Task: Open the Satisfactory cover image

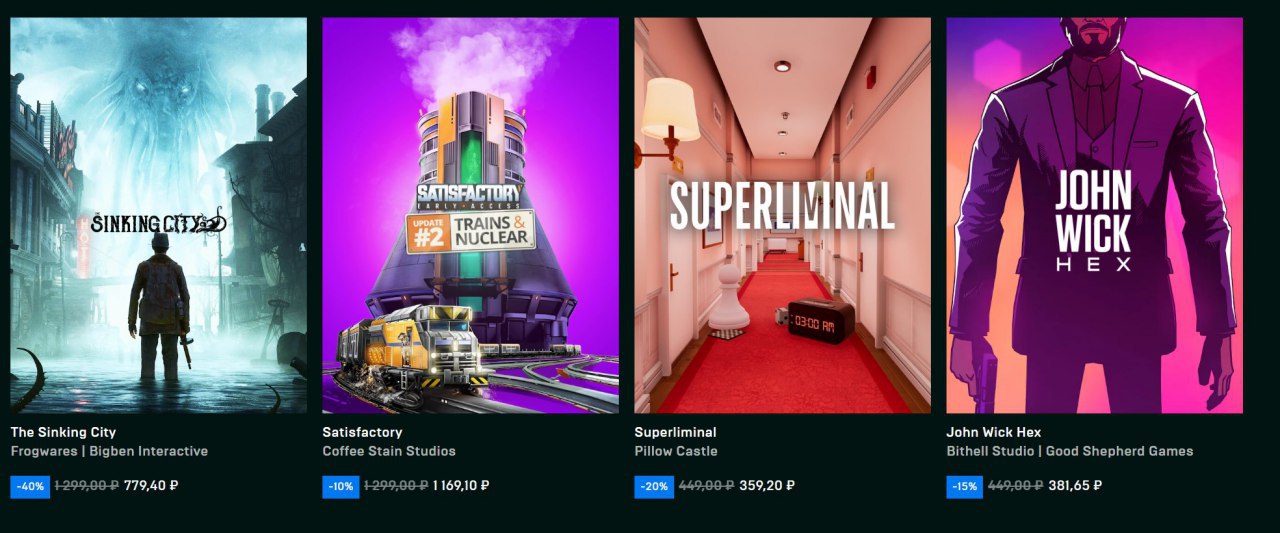Action: point(470,215)
